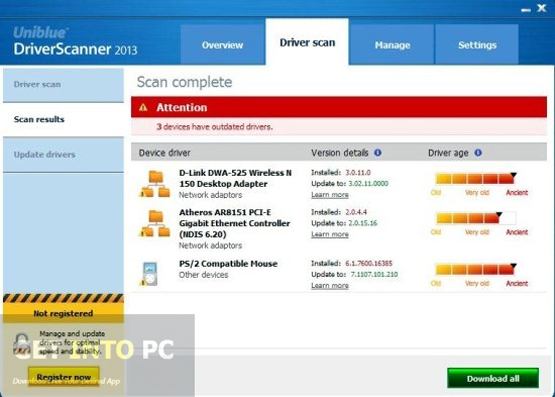The width and height of the screenshot is (555, 397).
Task: Click the Version details column header
Action: 340,153
